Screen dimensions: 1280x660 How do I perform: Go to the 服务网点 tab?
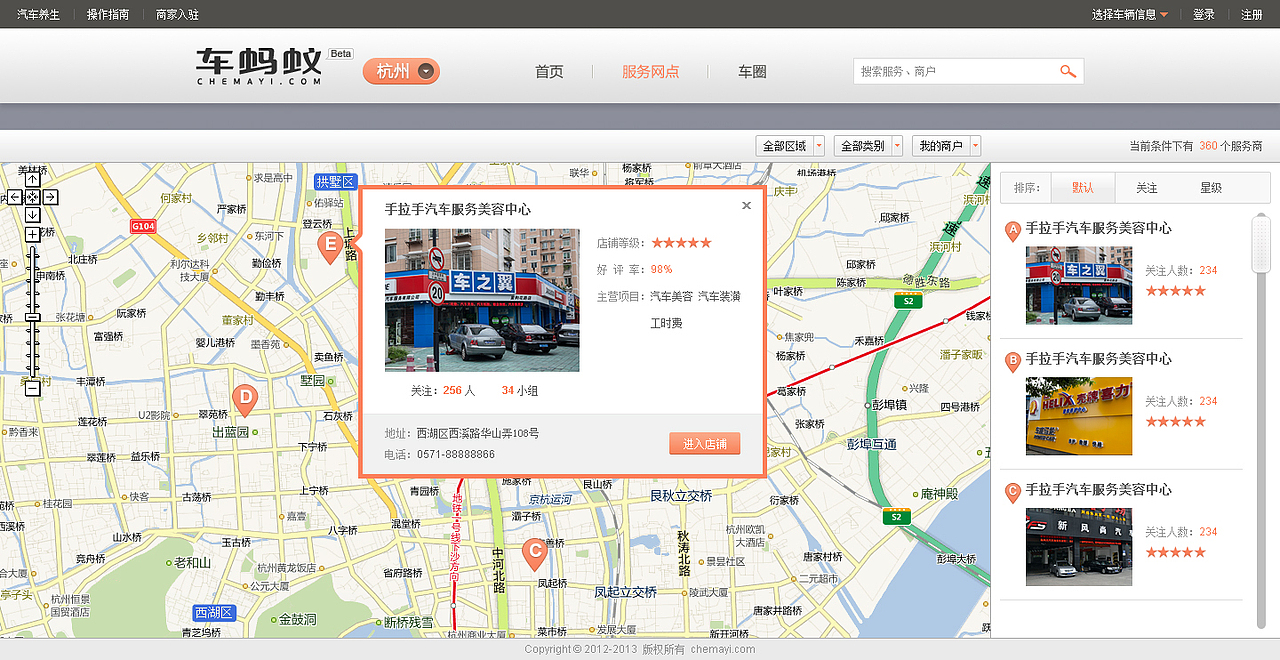(650, 72)
